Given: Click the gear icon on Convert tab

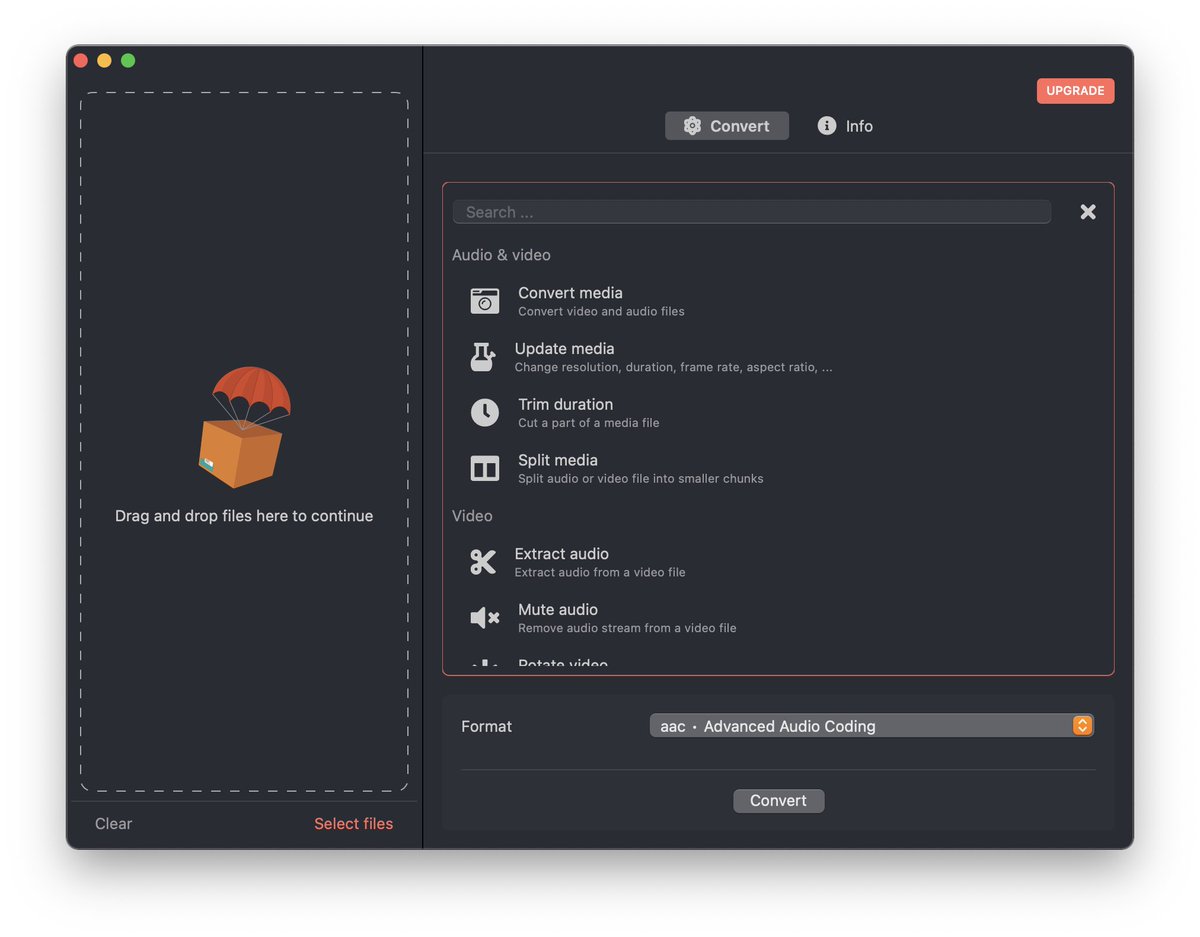Looking at the screenshot, I should tap(692, 126).
